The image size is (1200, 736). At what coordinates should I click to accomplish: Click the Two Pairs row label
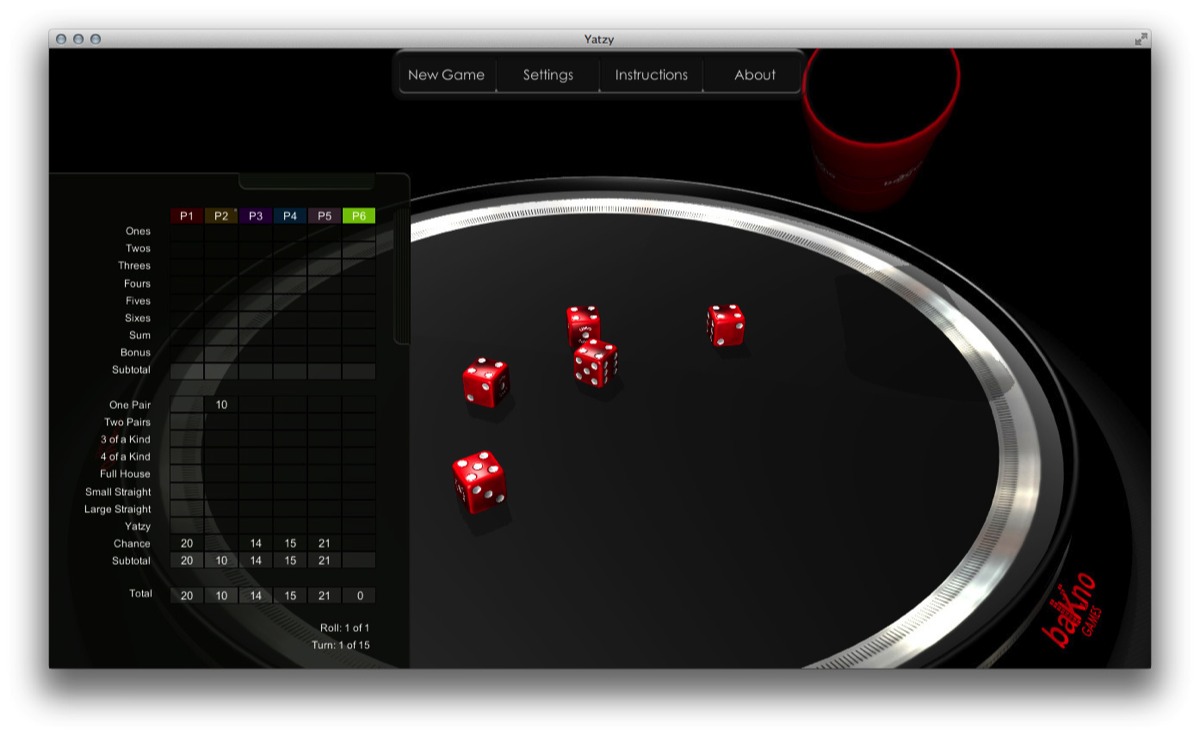tap(128, 422)
